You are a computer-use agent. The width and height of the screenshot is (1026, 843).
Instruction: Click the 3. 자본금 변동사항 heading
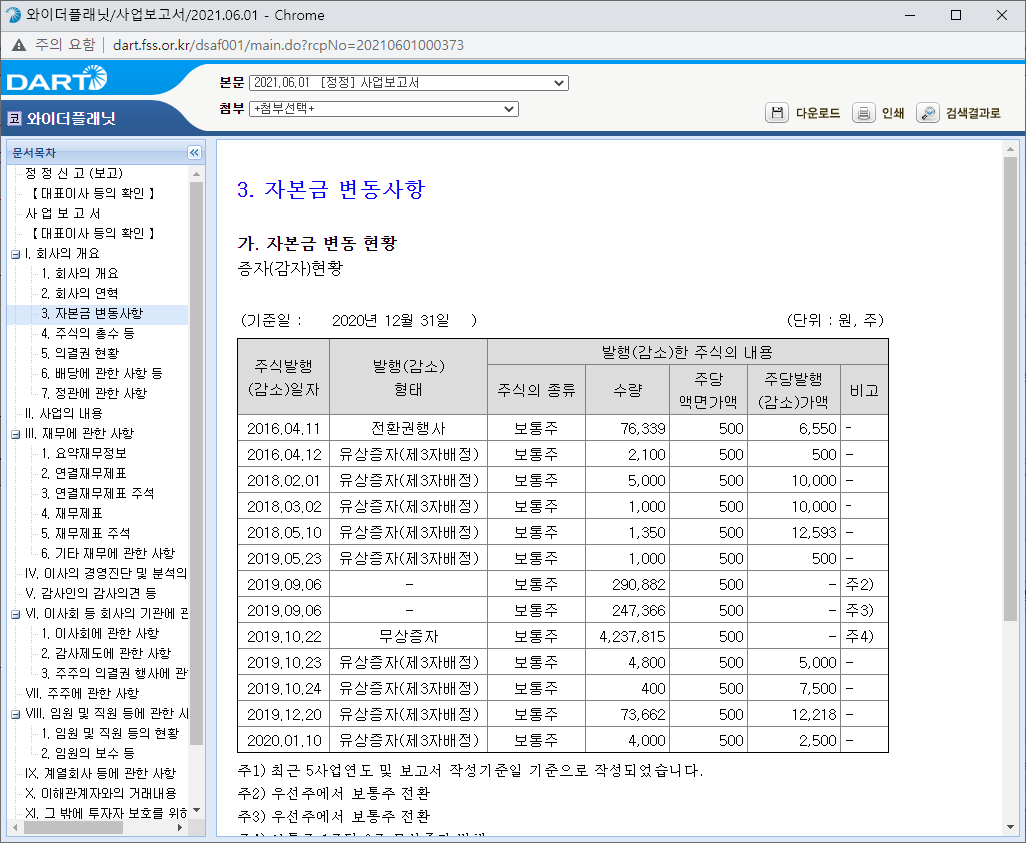(x=331, y=189)
